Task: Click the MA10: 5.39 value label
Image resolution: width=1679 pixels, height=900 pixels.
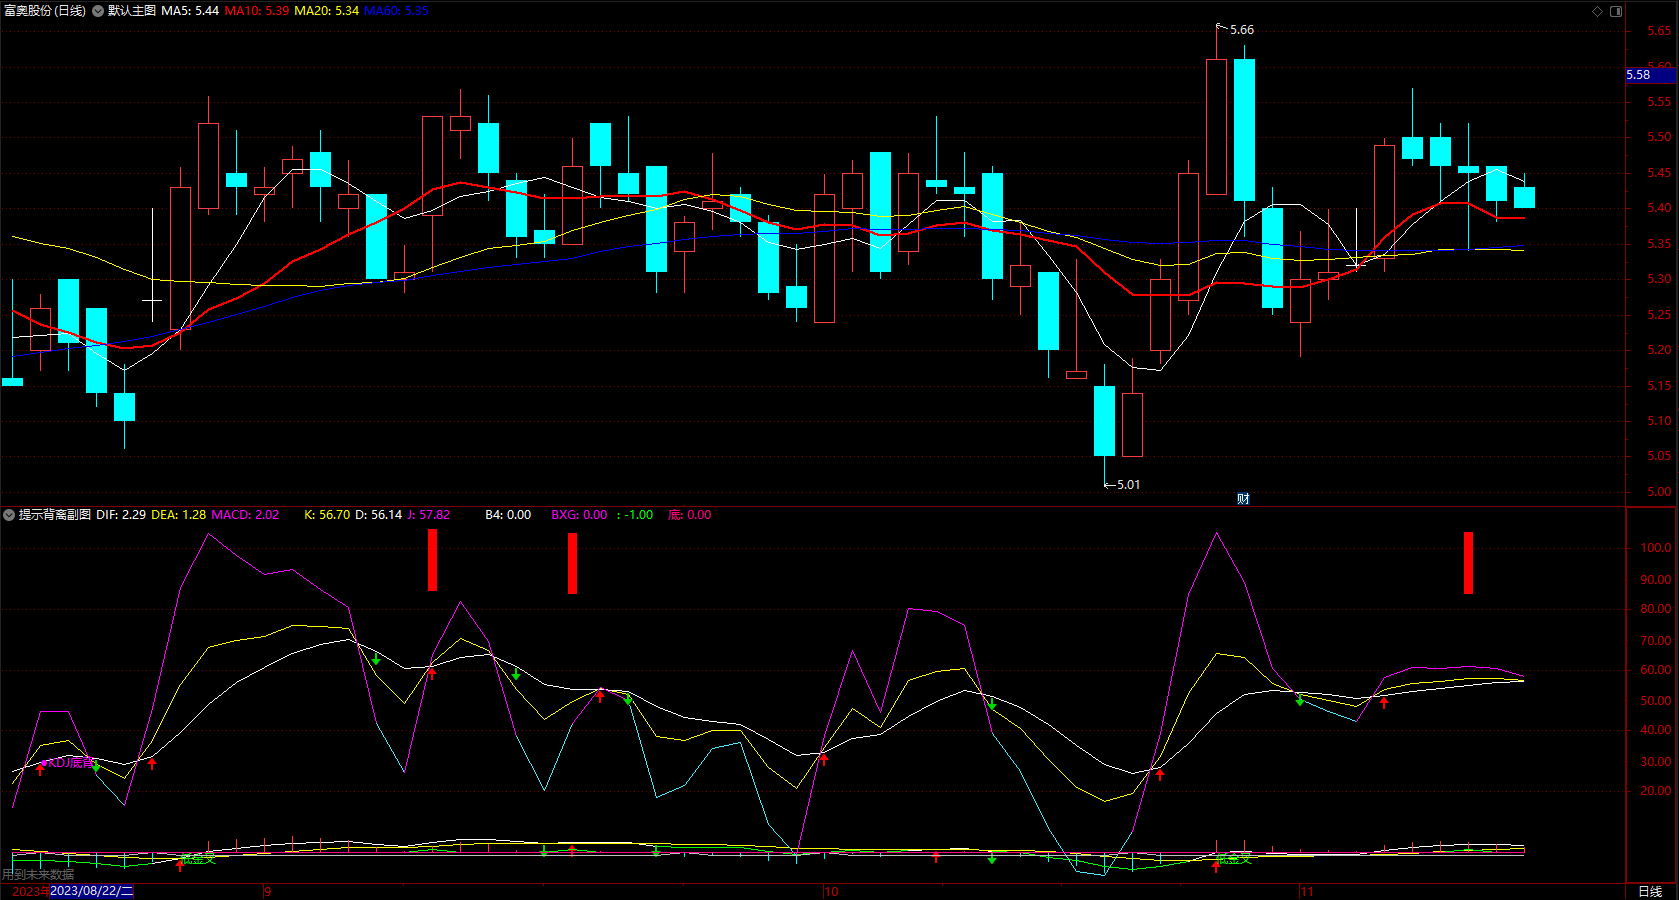Action: click(x=257, y=11)
